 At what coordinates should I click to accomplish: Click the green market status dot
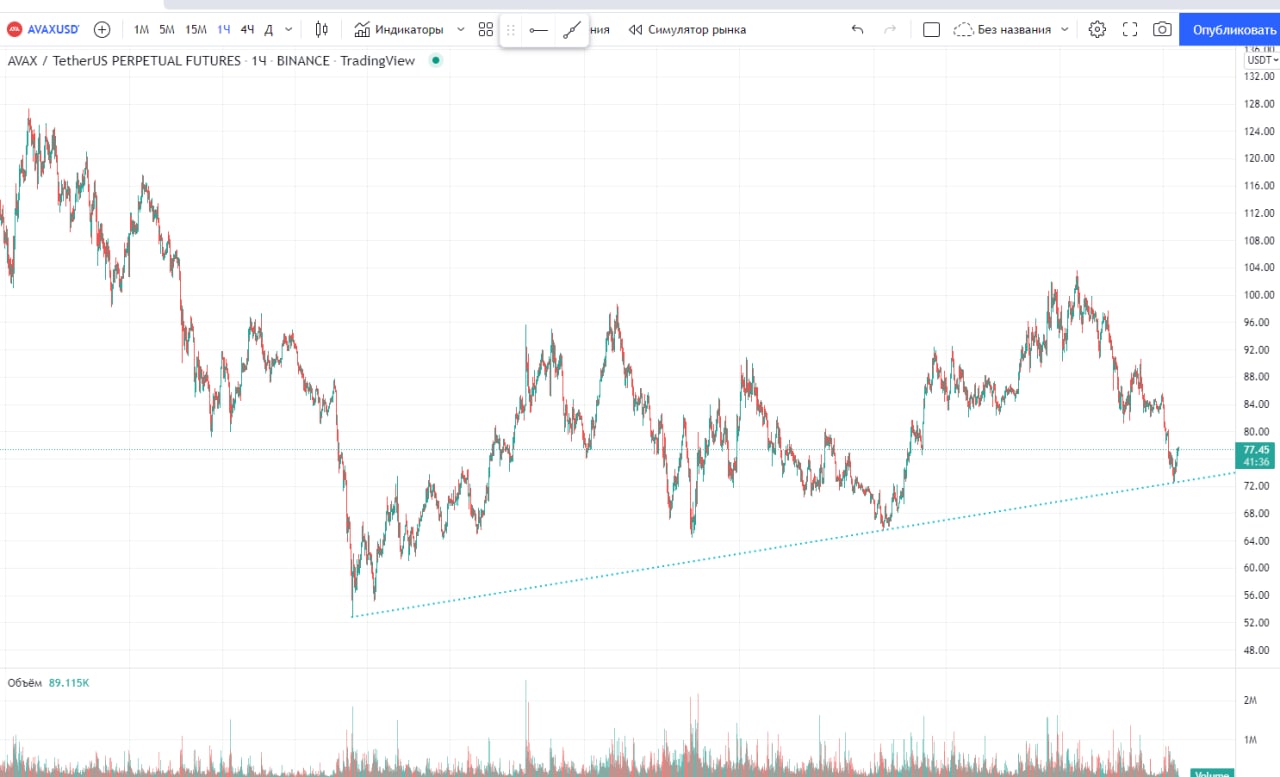[435, 61]
